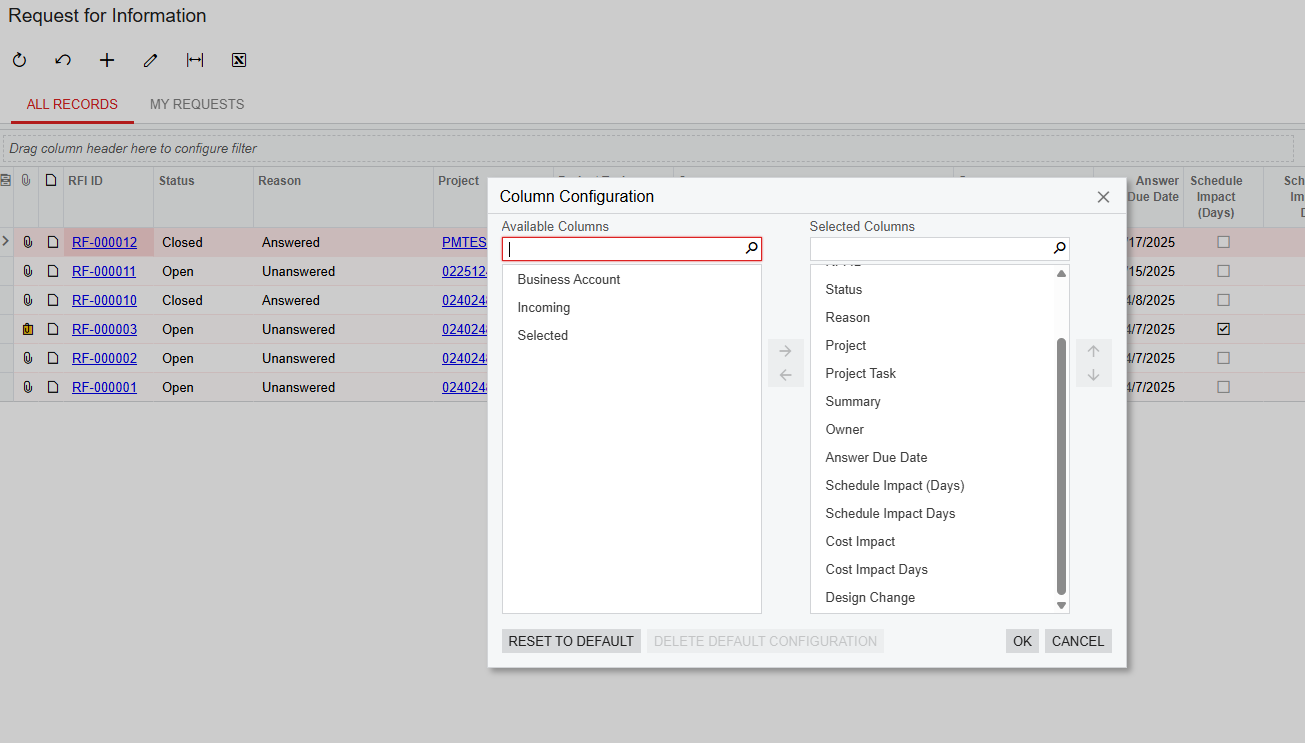Click the Refresh toolbar icon
The height and width of the screenshot is (743, 1305).
tap(19, 60)
